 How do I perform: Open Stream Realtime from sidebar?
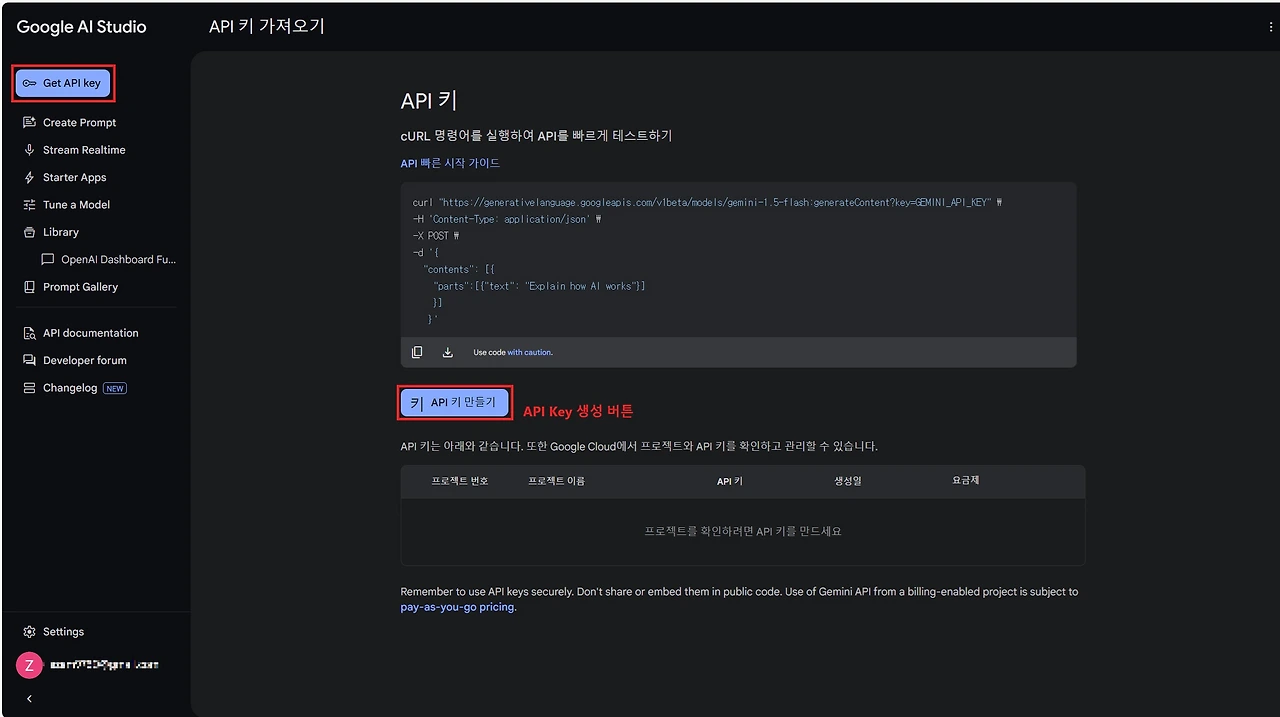click(84, 150)
